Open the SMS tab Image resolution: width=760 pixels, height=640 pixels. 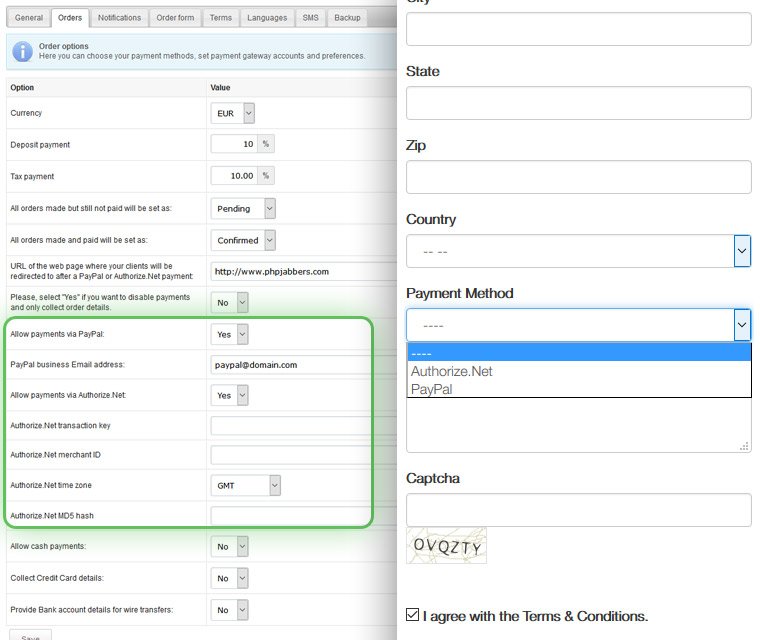pos(310,18)
